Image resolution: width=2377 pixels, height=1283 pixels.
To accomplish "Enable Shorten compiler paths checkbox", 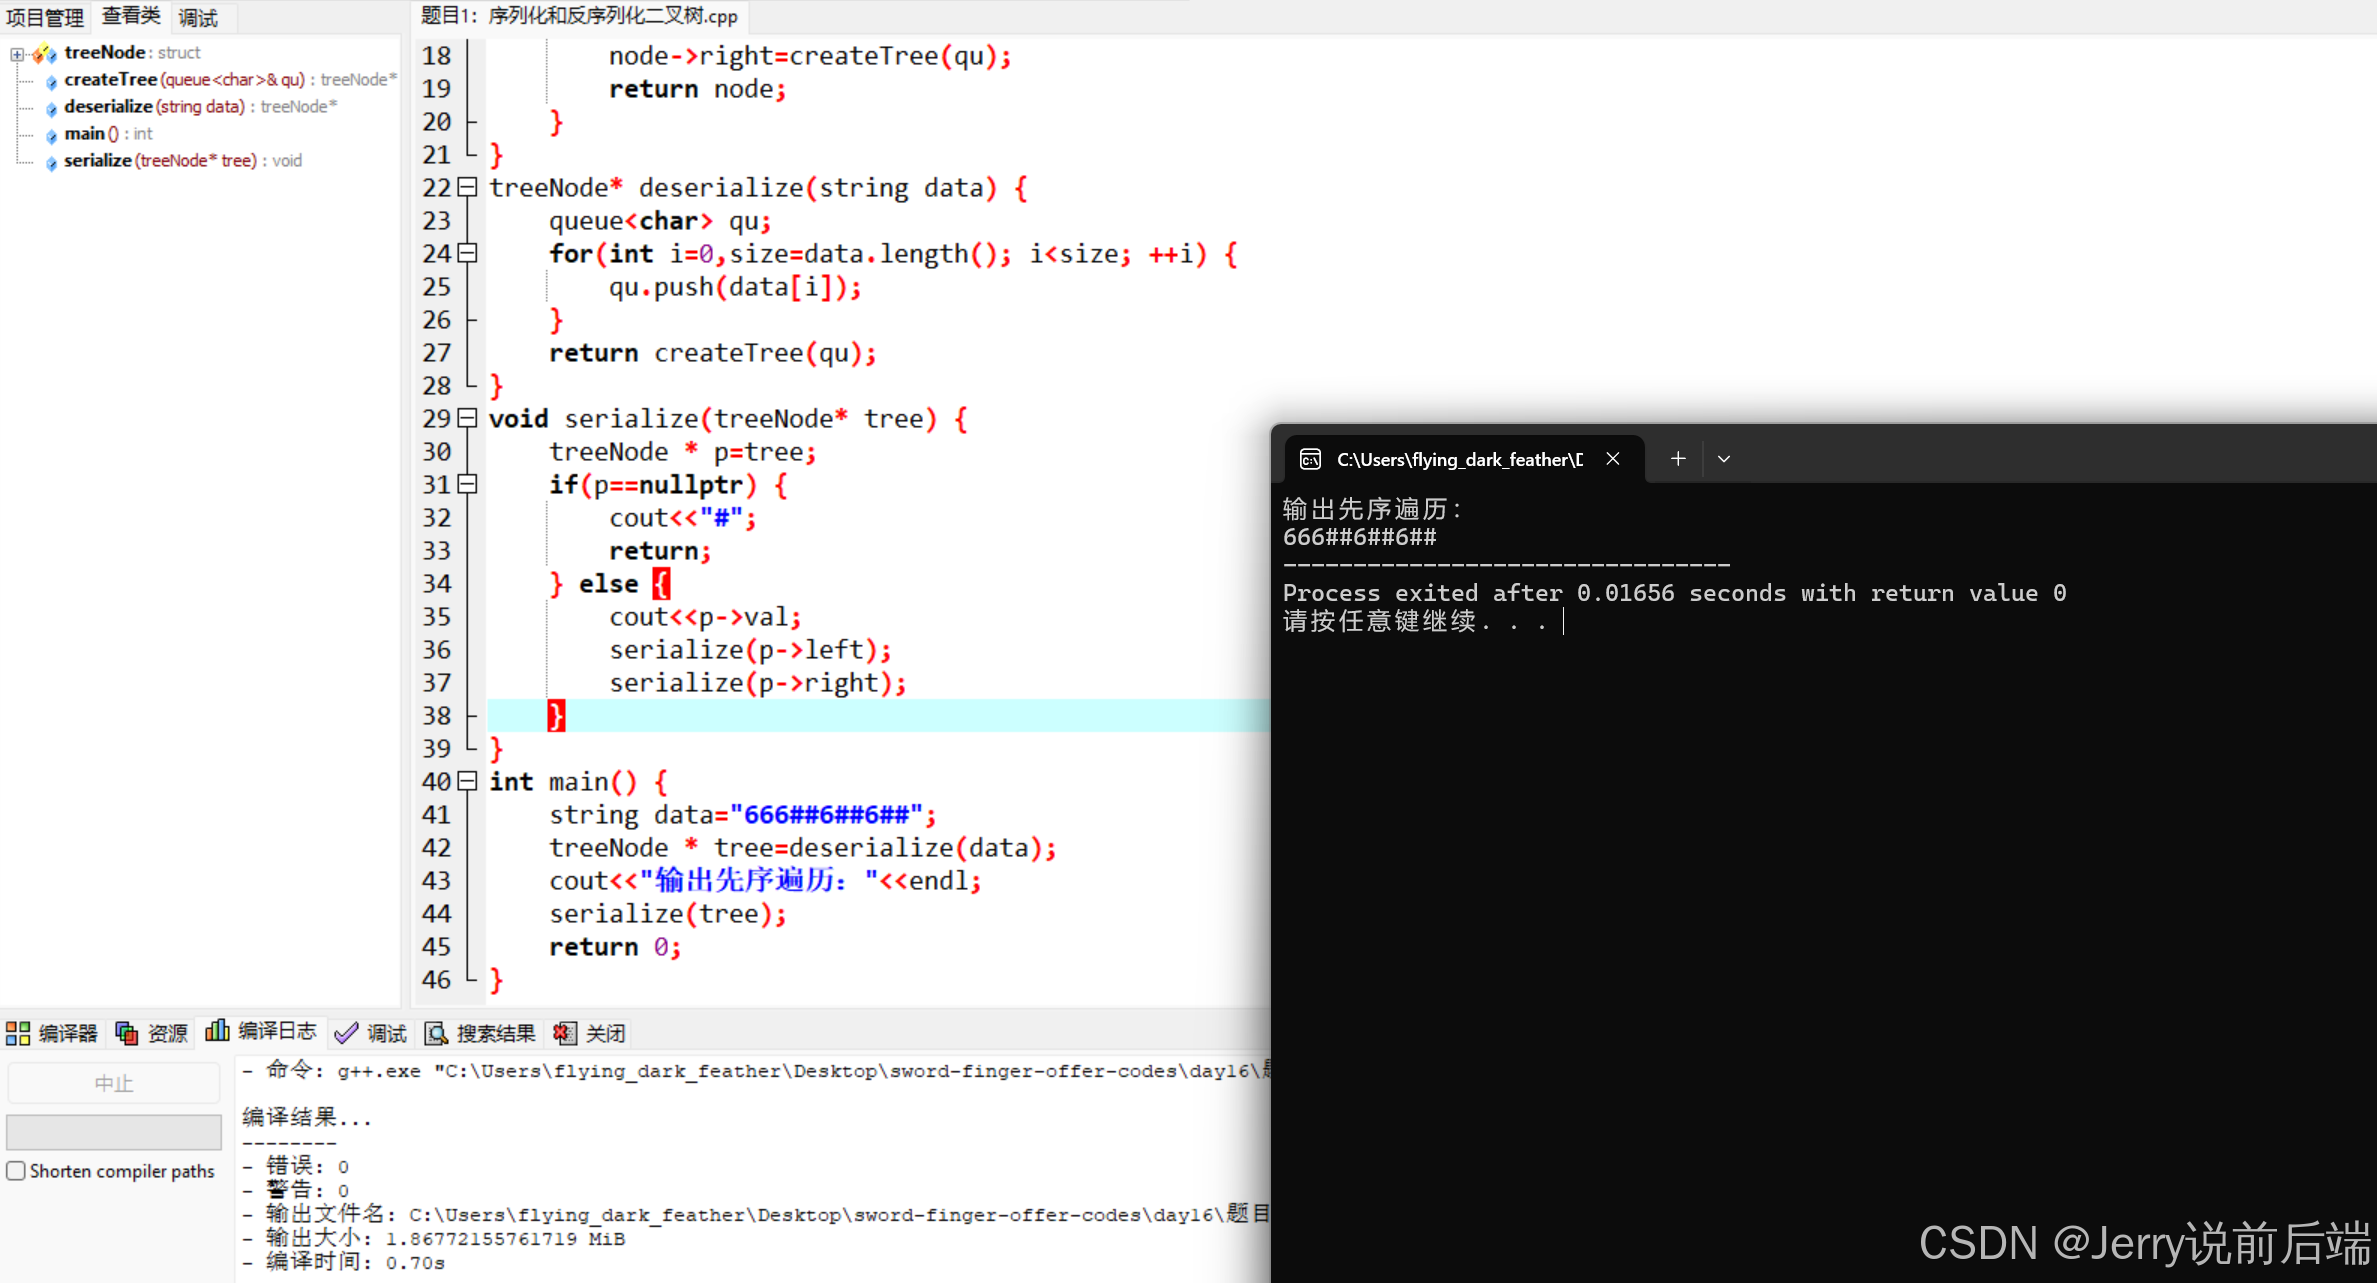I will pyautogui.click(x=16, y=1170).
